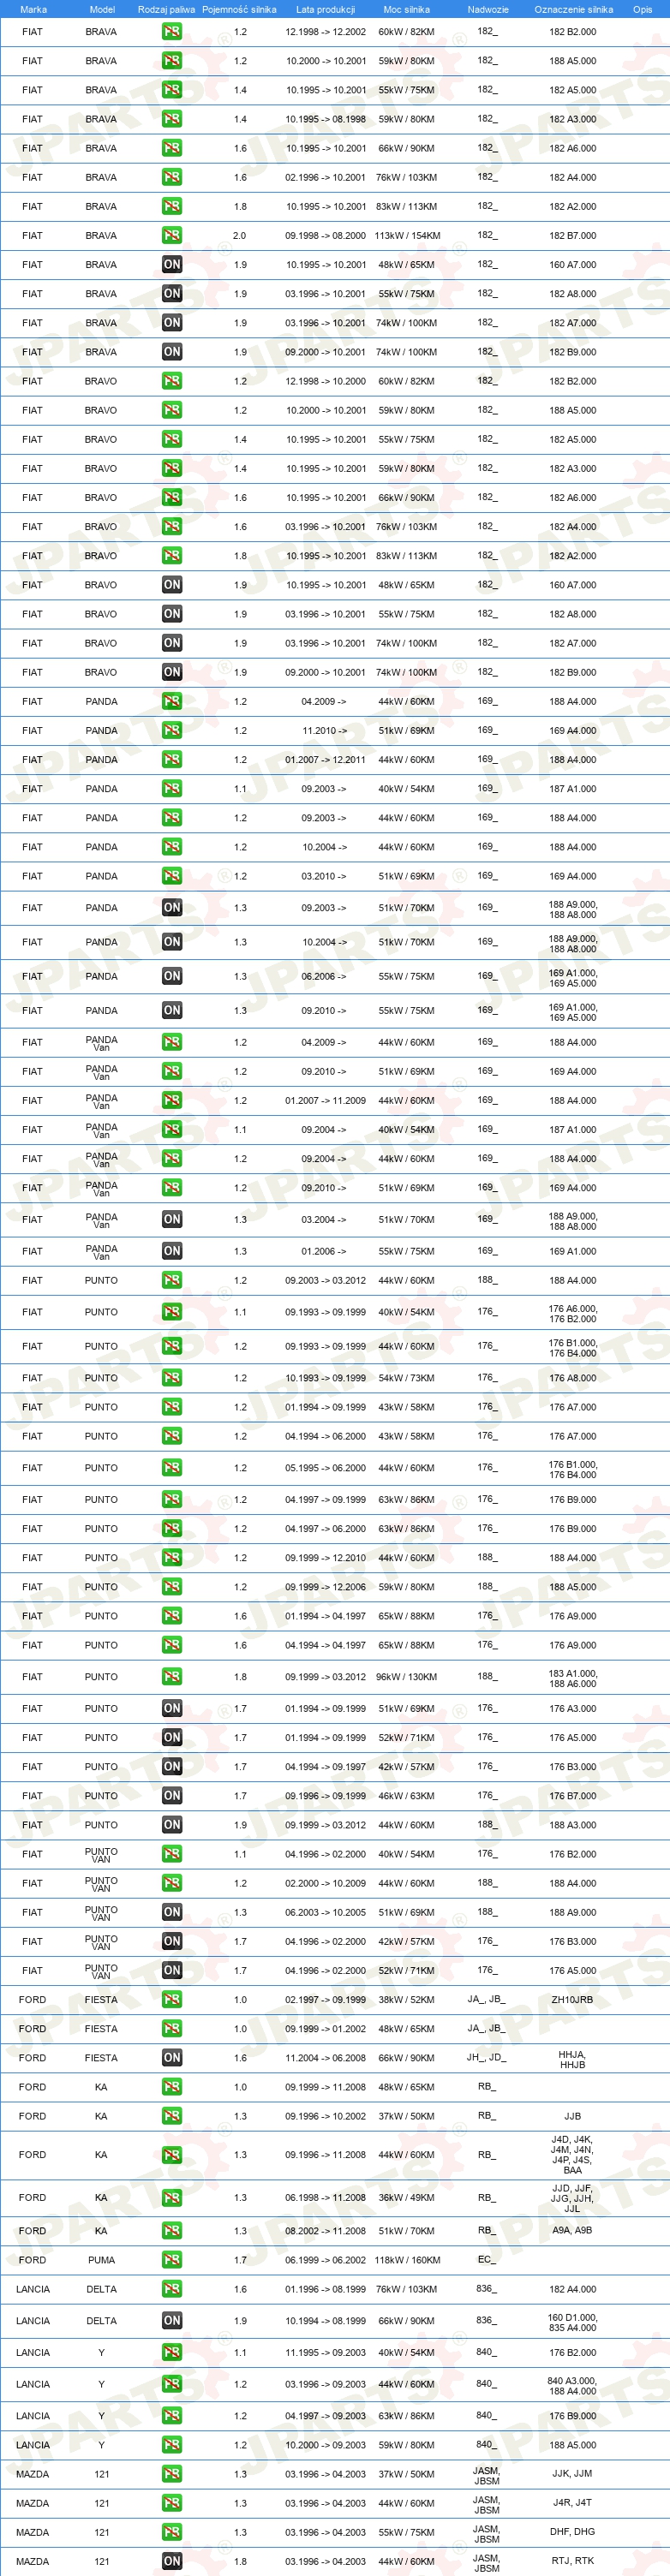The image size is (670, 2576).
Task: Select engine code cell 183 A1.000, 188 A6.000
Action: (x=572, y=1678)
